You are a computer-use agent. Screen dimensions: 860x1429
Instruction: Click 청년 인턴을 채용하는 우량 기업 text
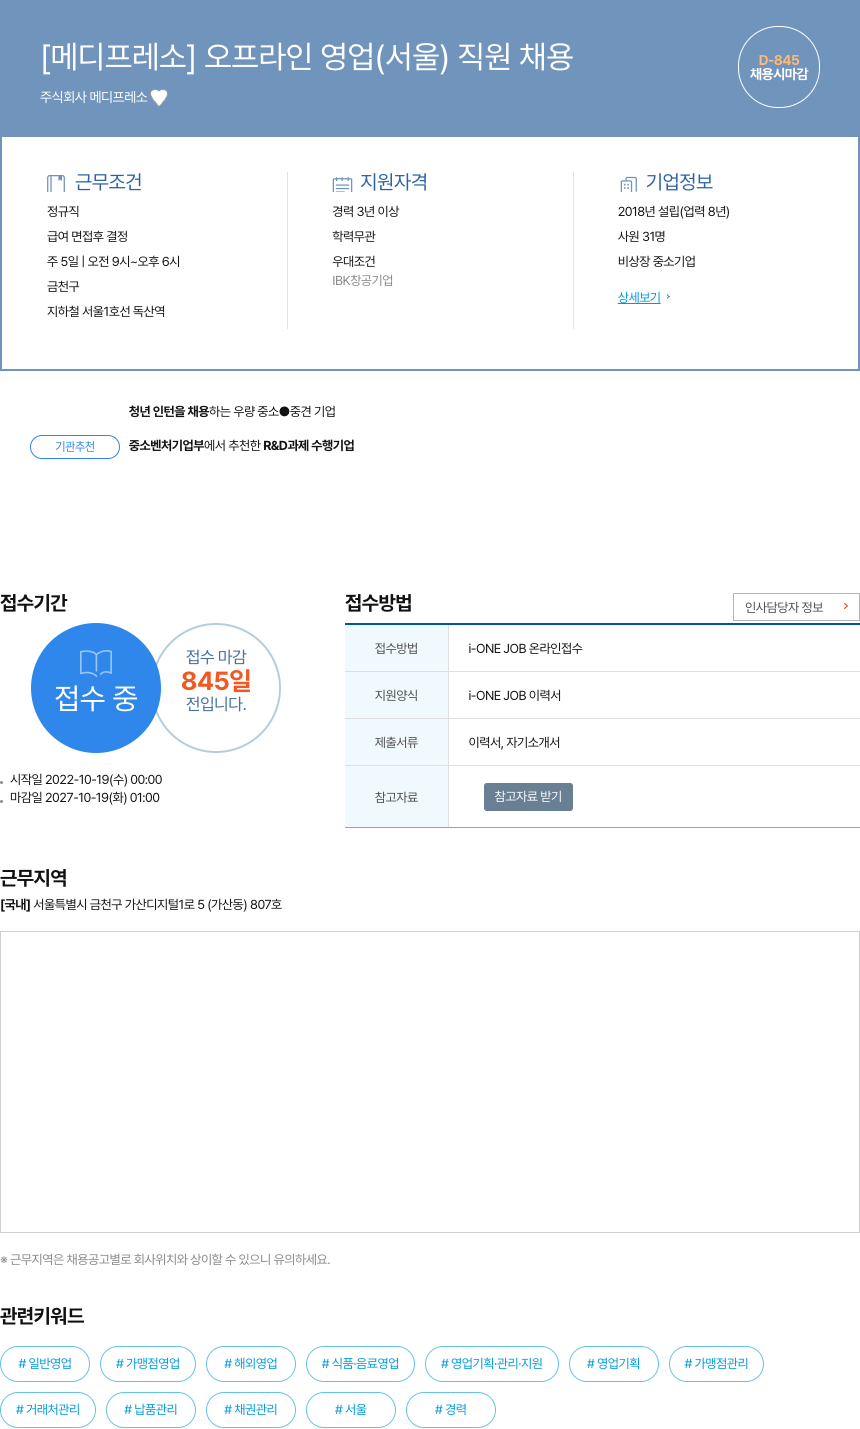pyautogui.click(x=232, y=412)
